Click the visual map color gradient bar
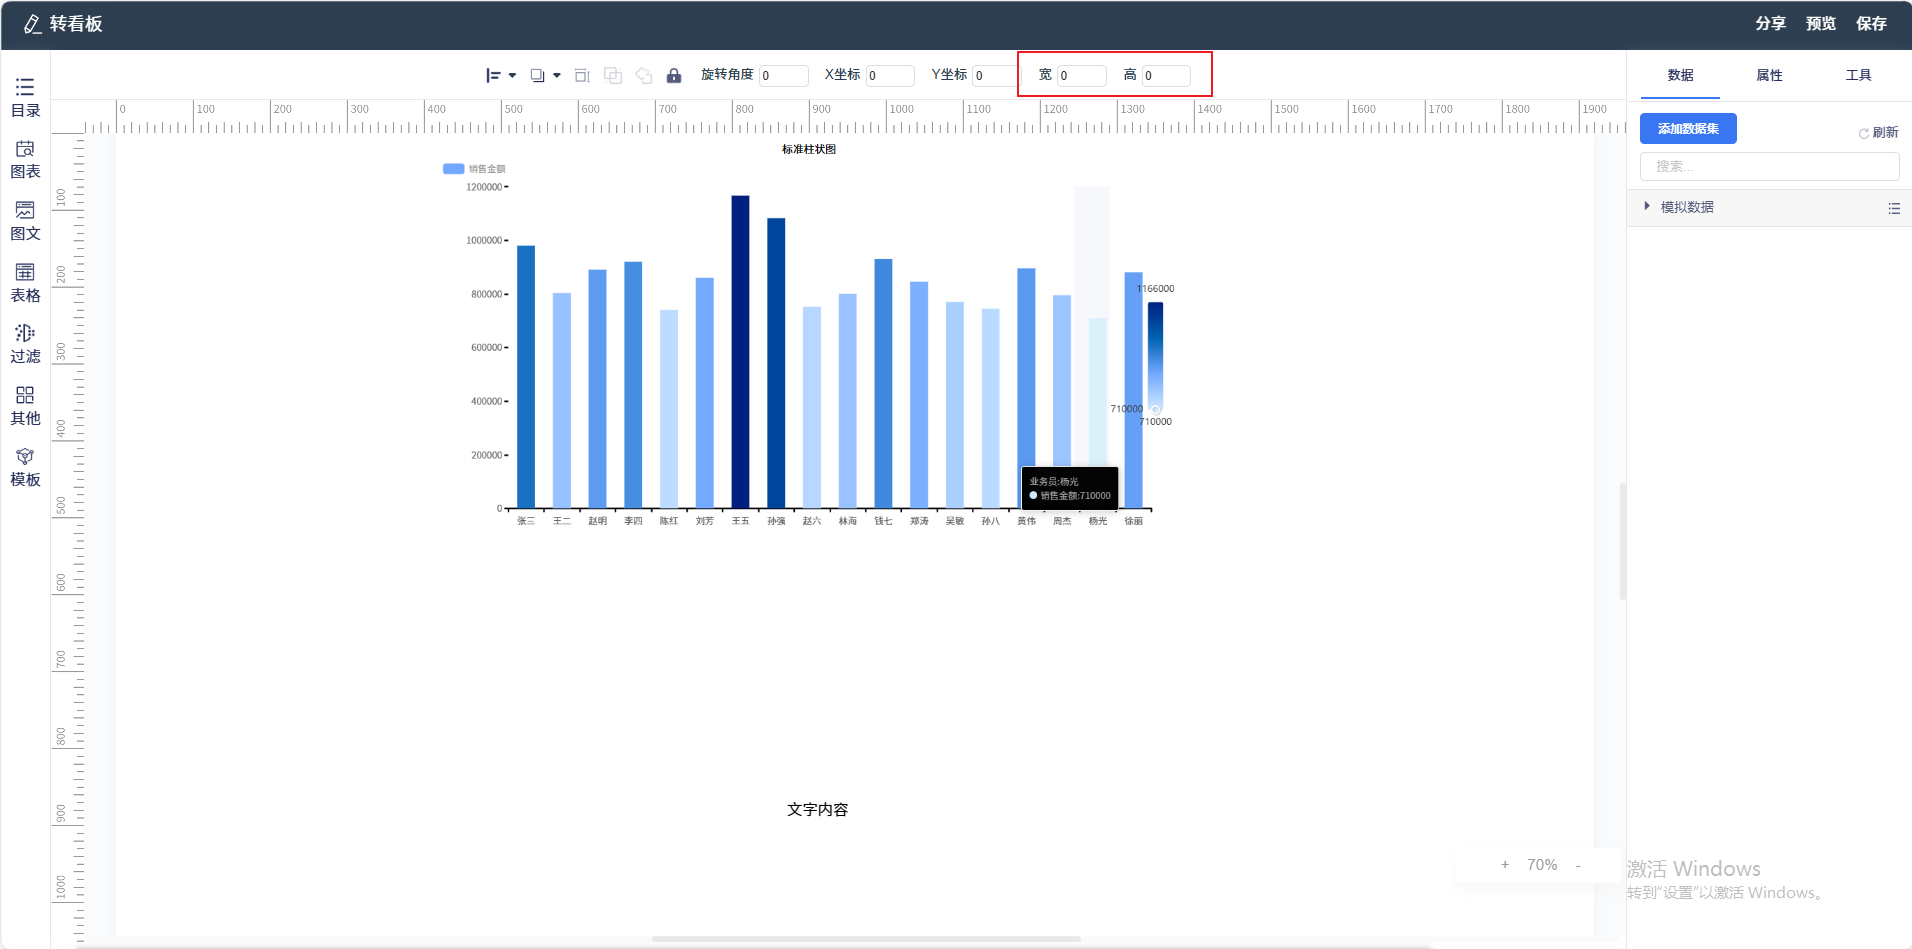The width and height of the screenshot is (1912, 949). (x=1155, y=355)
